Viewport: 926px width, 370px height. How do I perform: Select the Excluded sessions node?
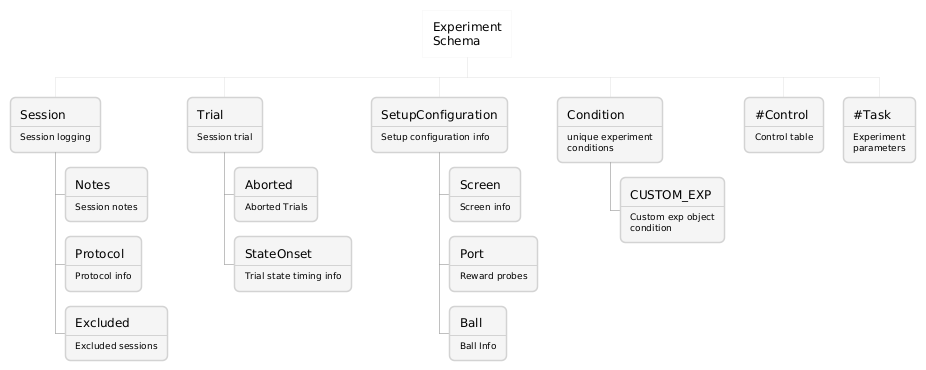point(116,333)
